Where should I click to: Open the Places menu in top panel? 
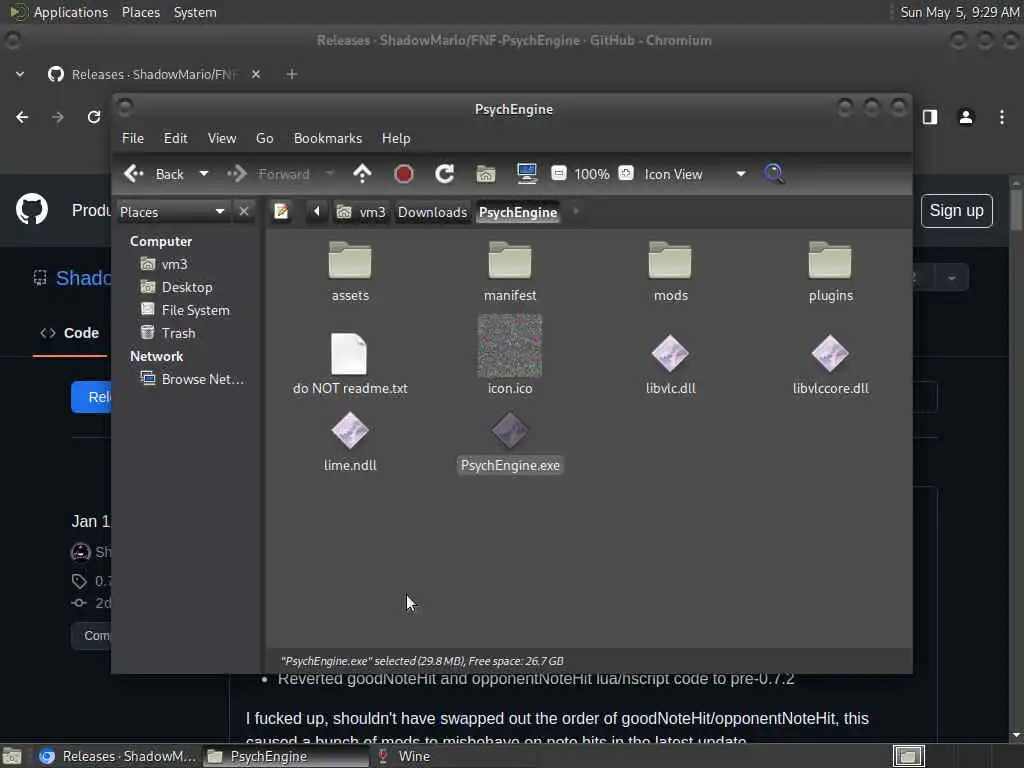click(141, 12)
